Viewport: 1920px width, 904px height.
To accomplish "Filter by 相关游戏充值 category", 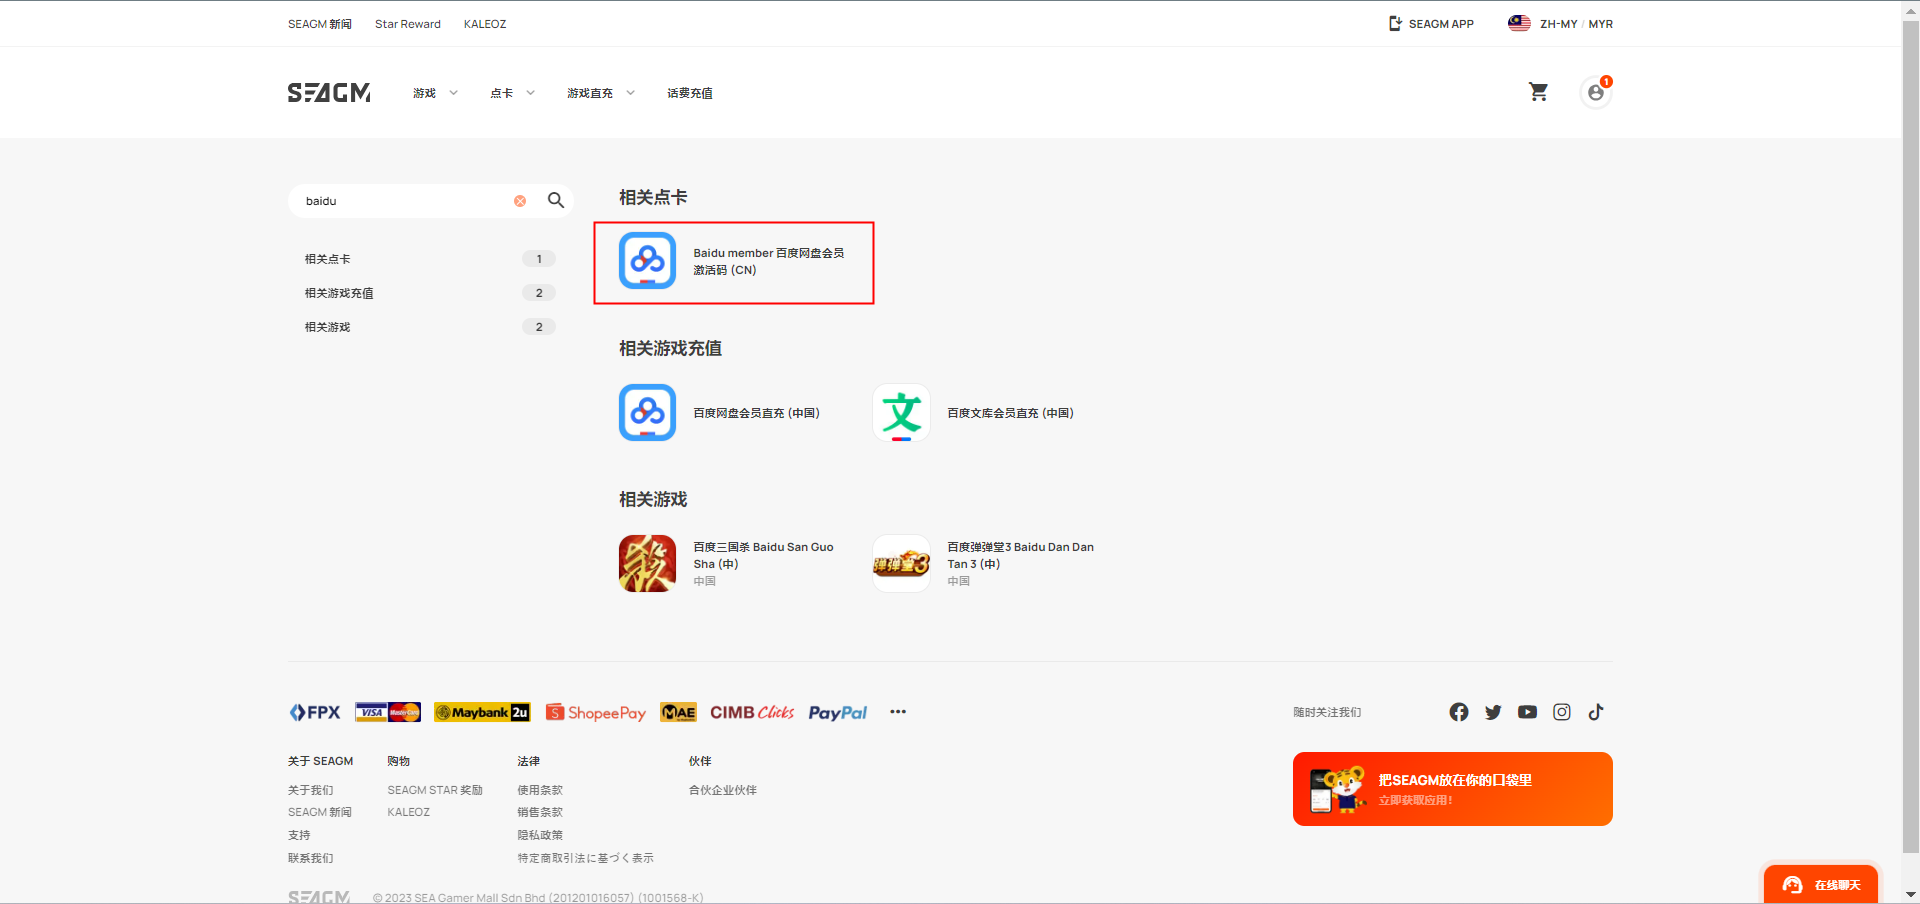I will 430,293.
